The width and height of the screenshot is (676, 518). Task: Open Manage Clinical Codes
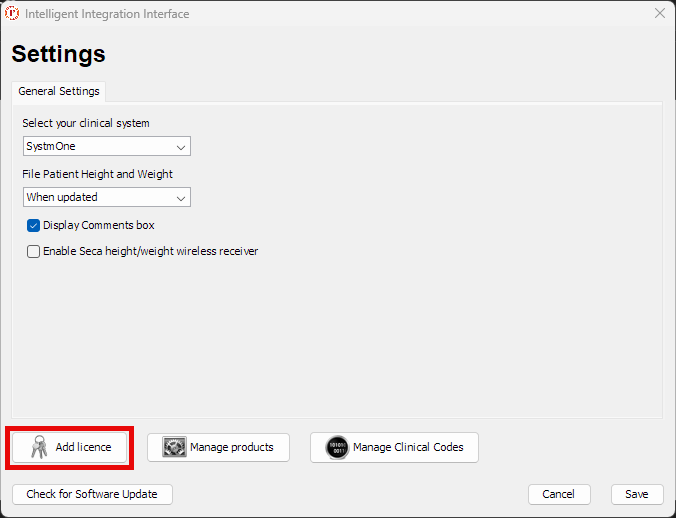394,447
